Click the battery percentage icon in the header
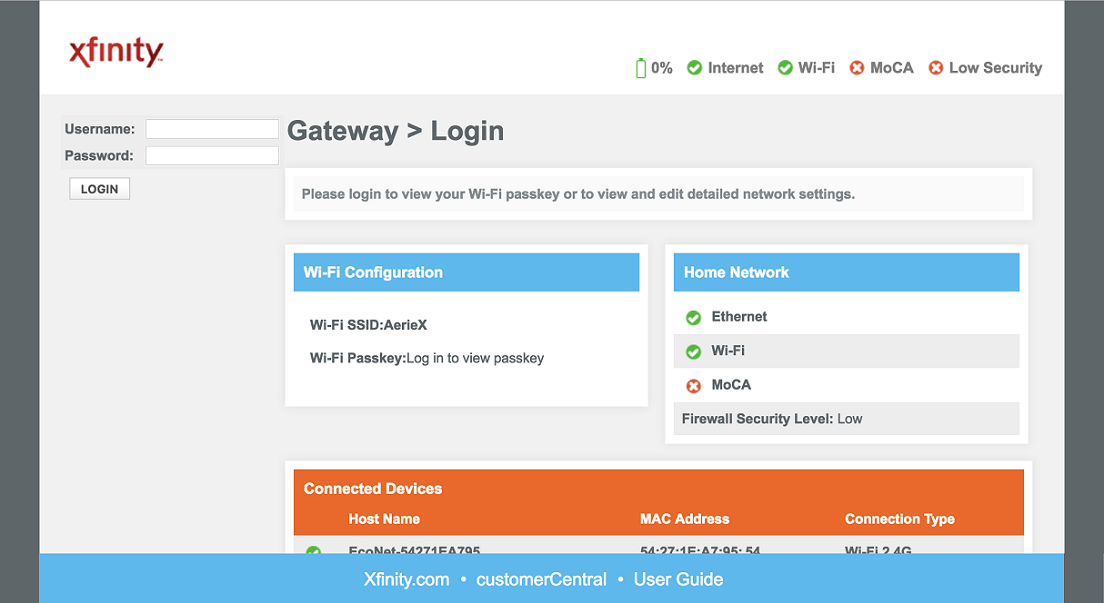This screenshot has width=1104, height=603. pyautogui.click(x=641, y=67)
